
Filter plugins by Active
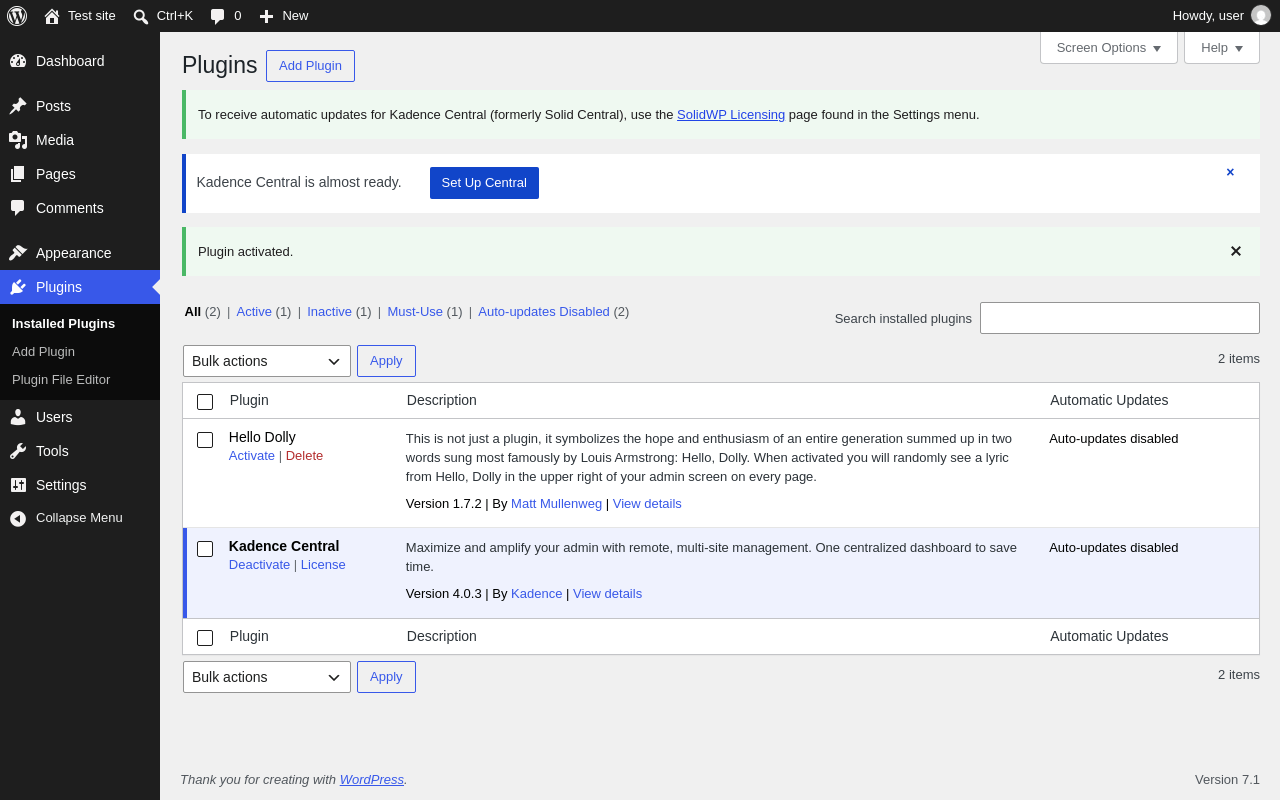[x=254, y=312]
